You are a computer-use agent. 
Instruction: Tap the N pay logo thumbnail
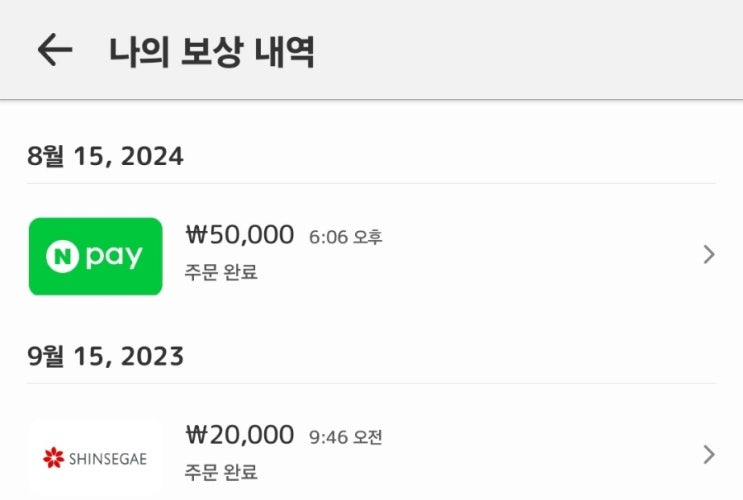click(96, 256)
